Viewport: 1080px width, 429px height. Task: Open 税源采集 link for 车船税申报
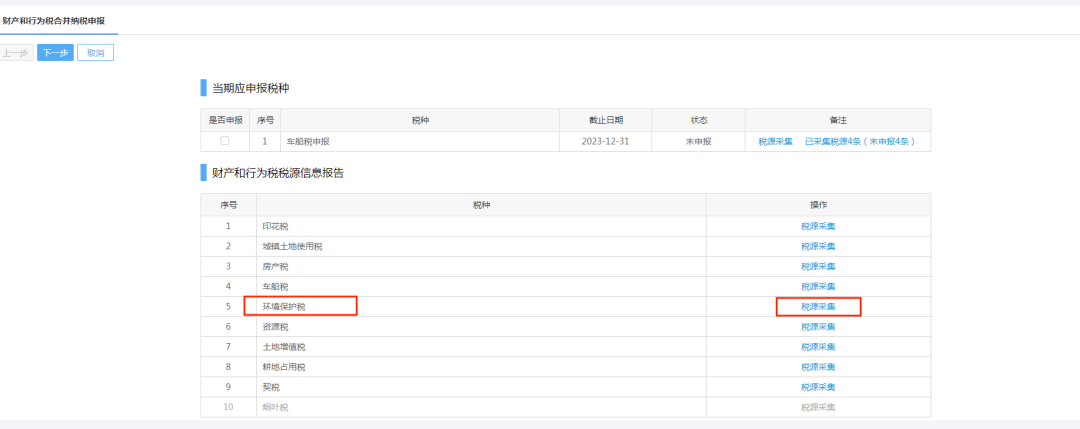tap(775, 141)
